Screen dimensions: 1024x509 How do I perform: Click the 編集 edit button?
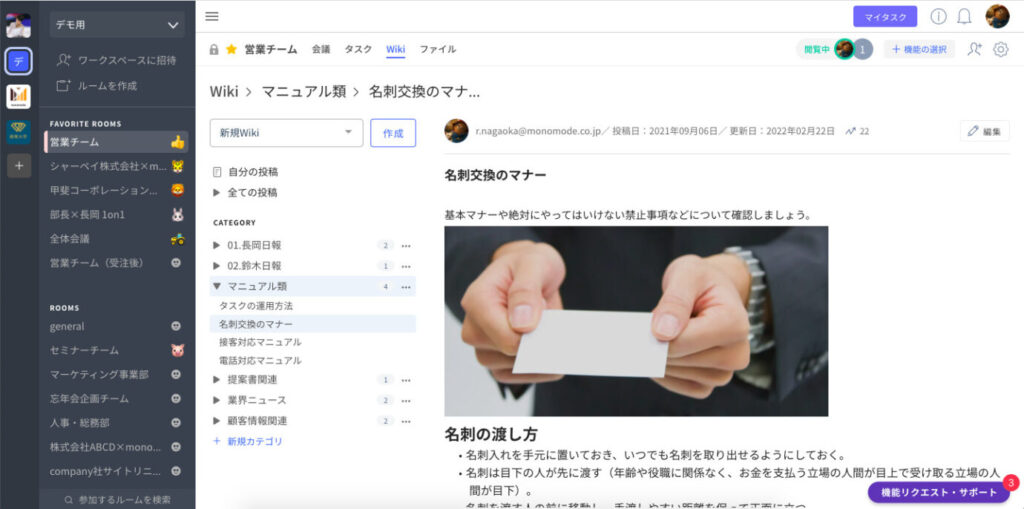984,131
